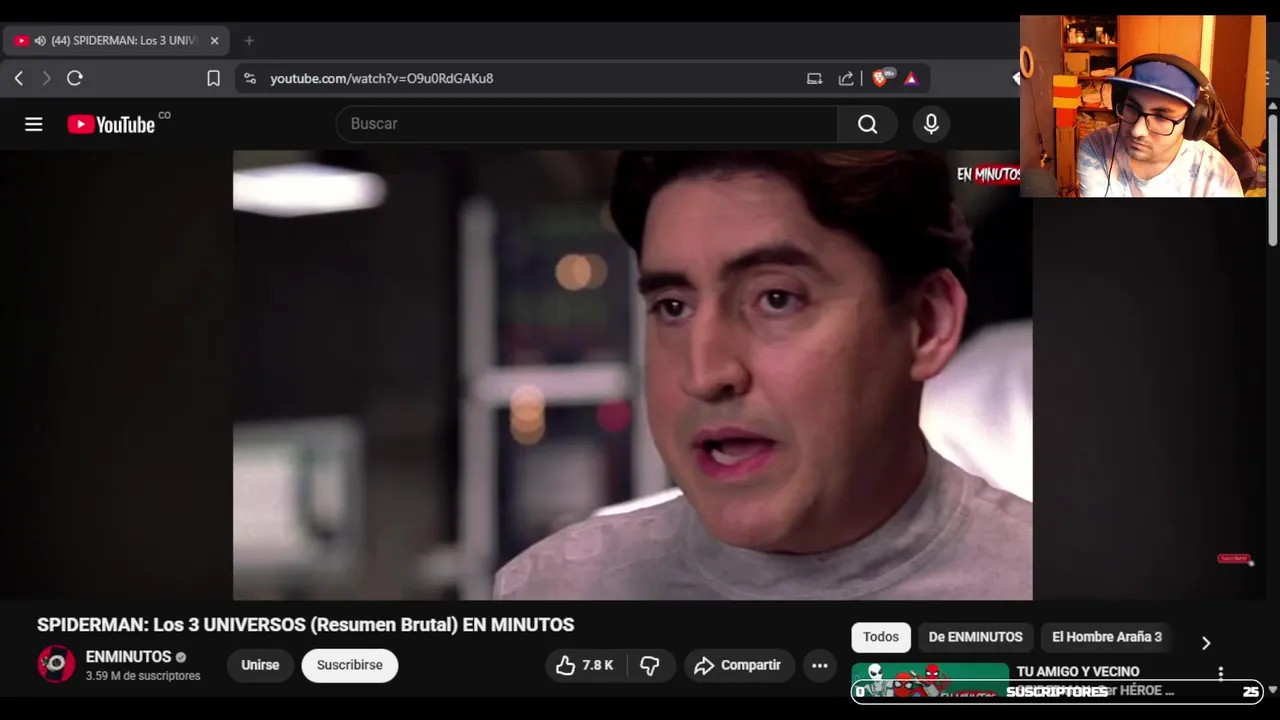Open the YouTube hamburger guide menu
This screenshot has height=720, width=1280.
(34, 124)
